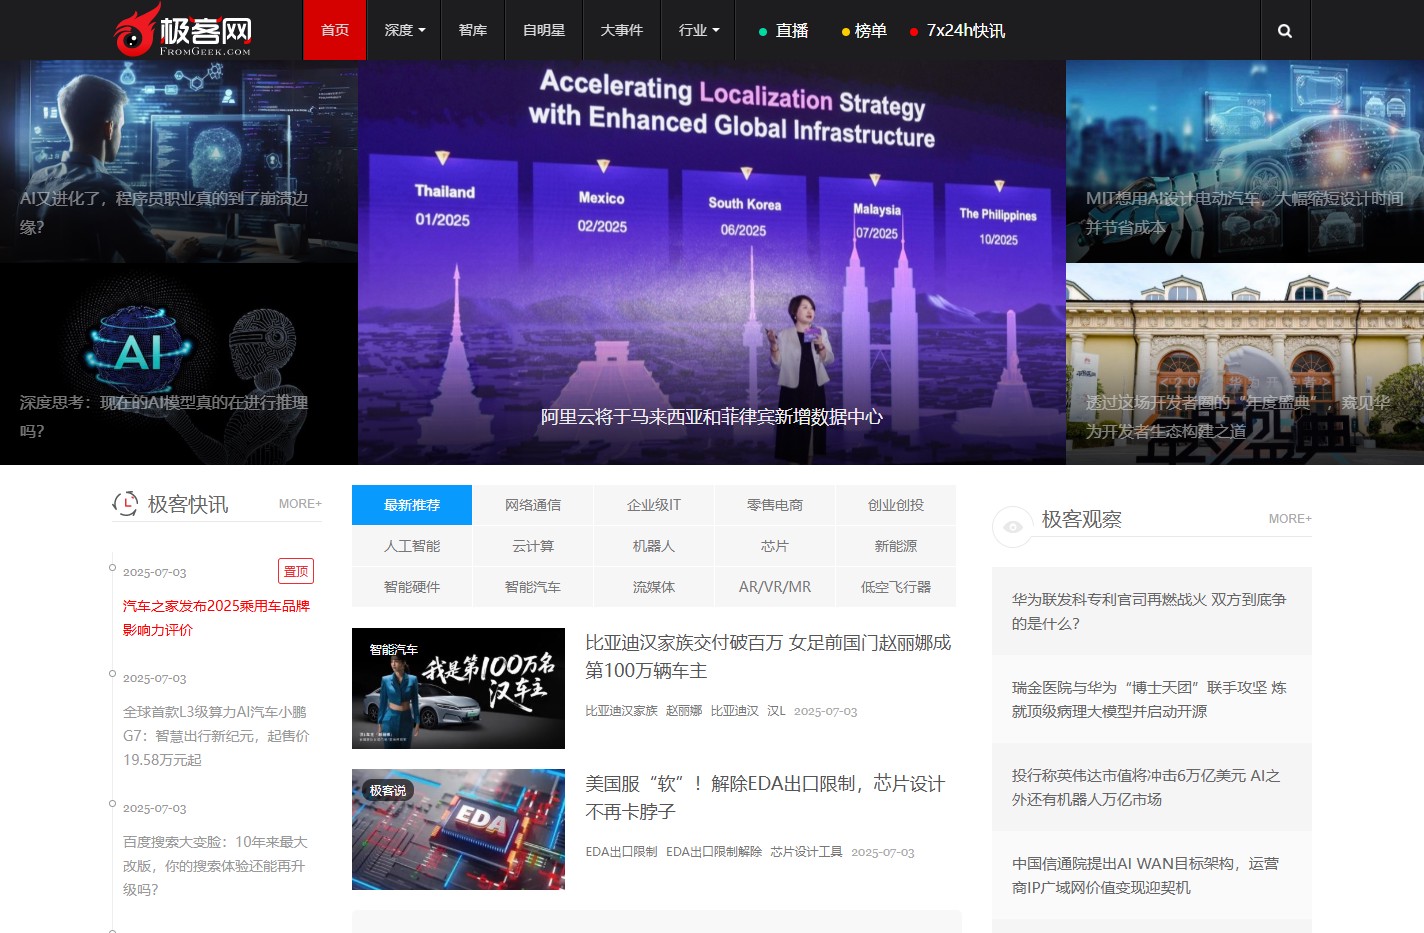Select the 零售电商 tab
Image resolution: width=1424 pixels, height=933 pixels.
click(x=775, y=505)
